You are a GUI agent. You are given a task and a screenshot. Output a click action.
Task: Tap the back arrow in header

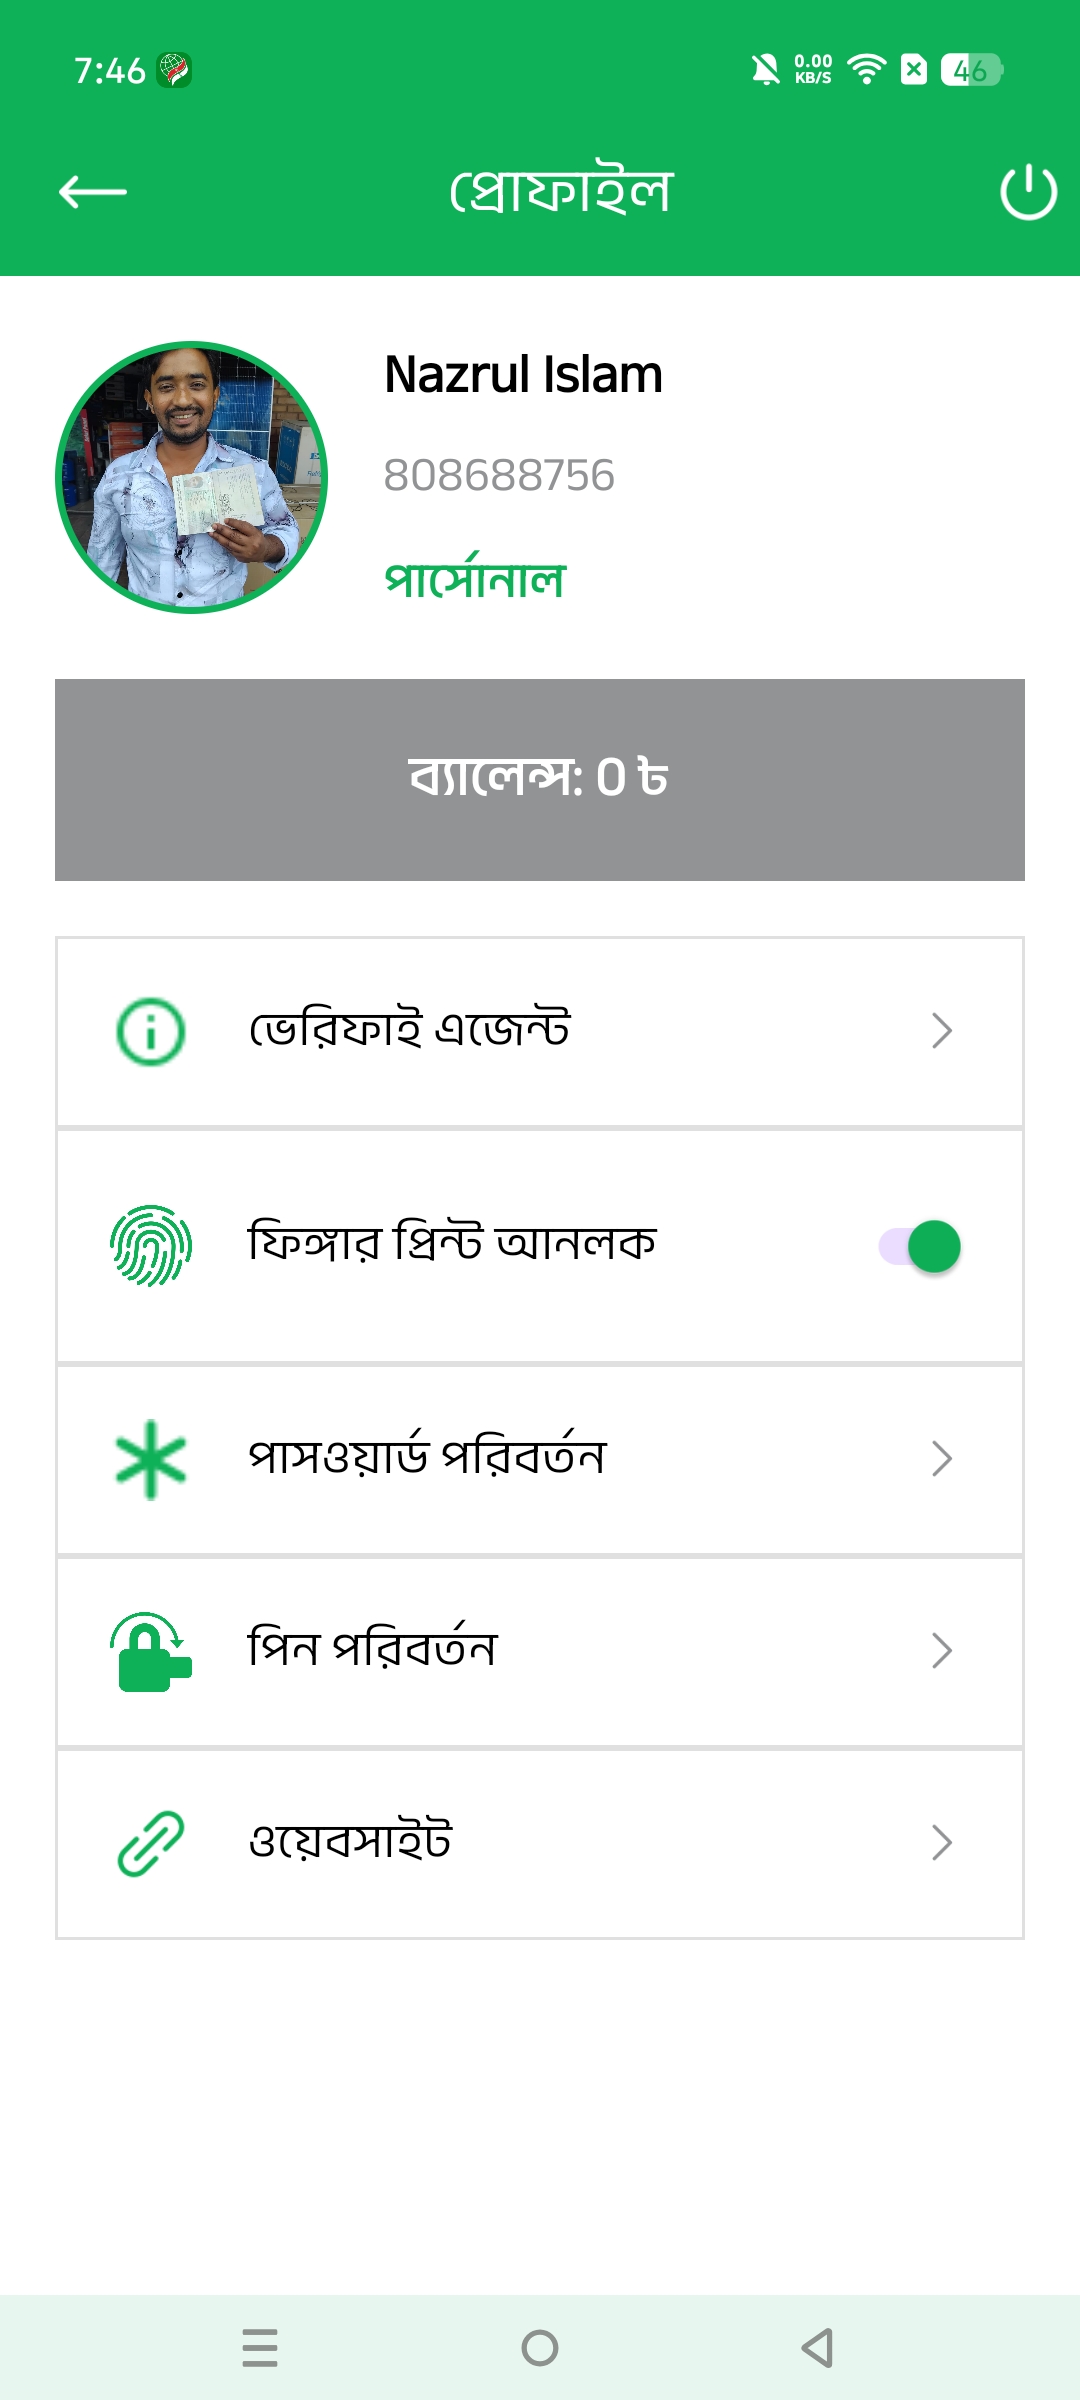93,191
